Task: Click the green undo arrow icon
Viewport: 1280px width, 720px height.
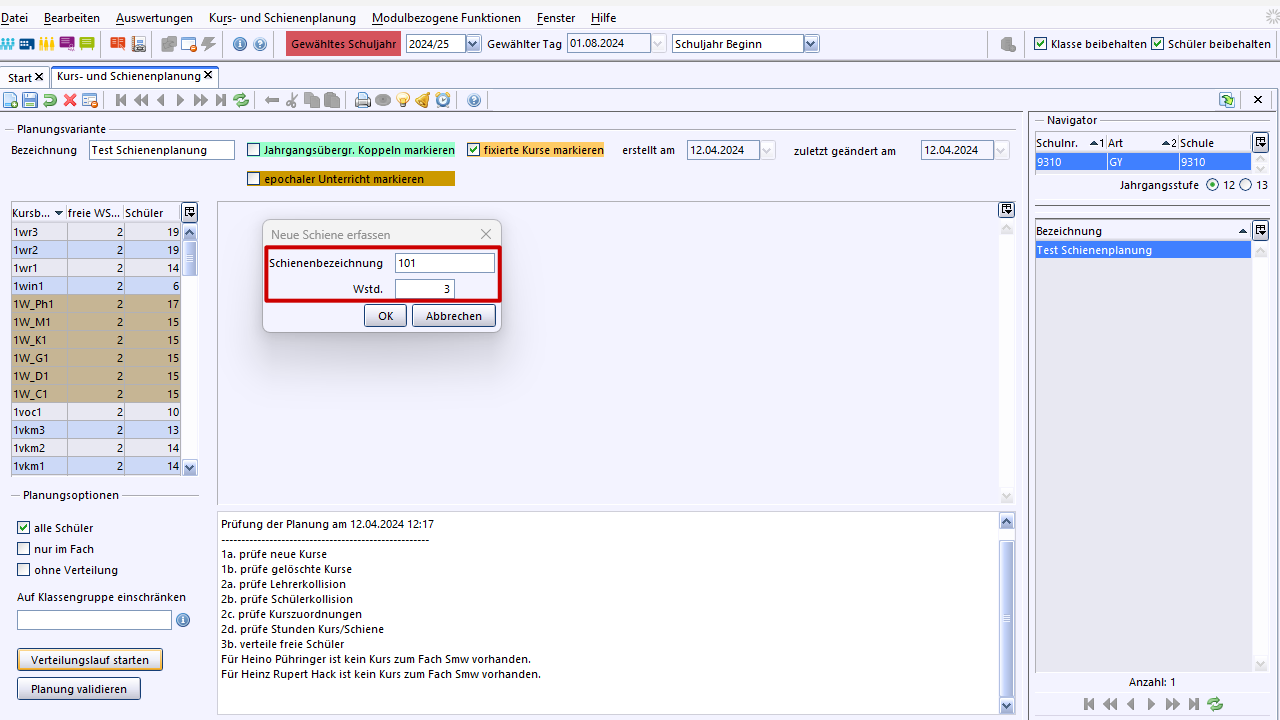Action: (x=50, y=100)
